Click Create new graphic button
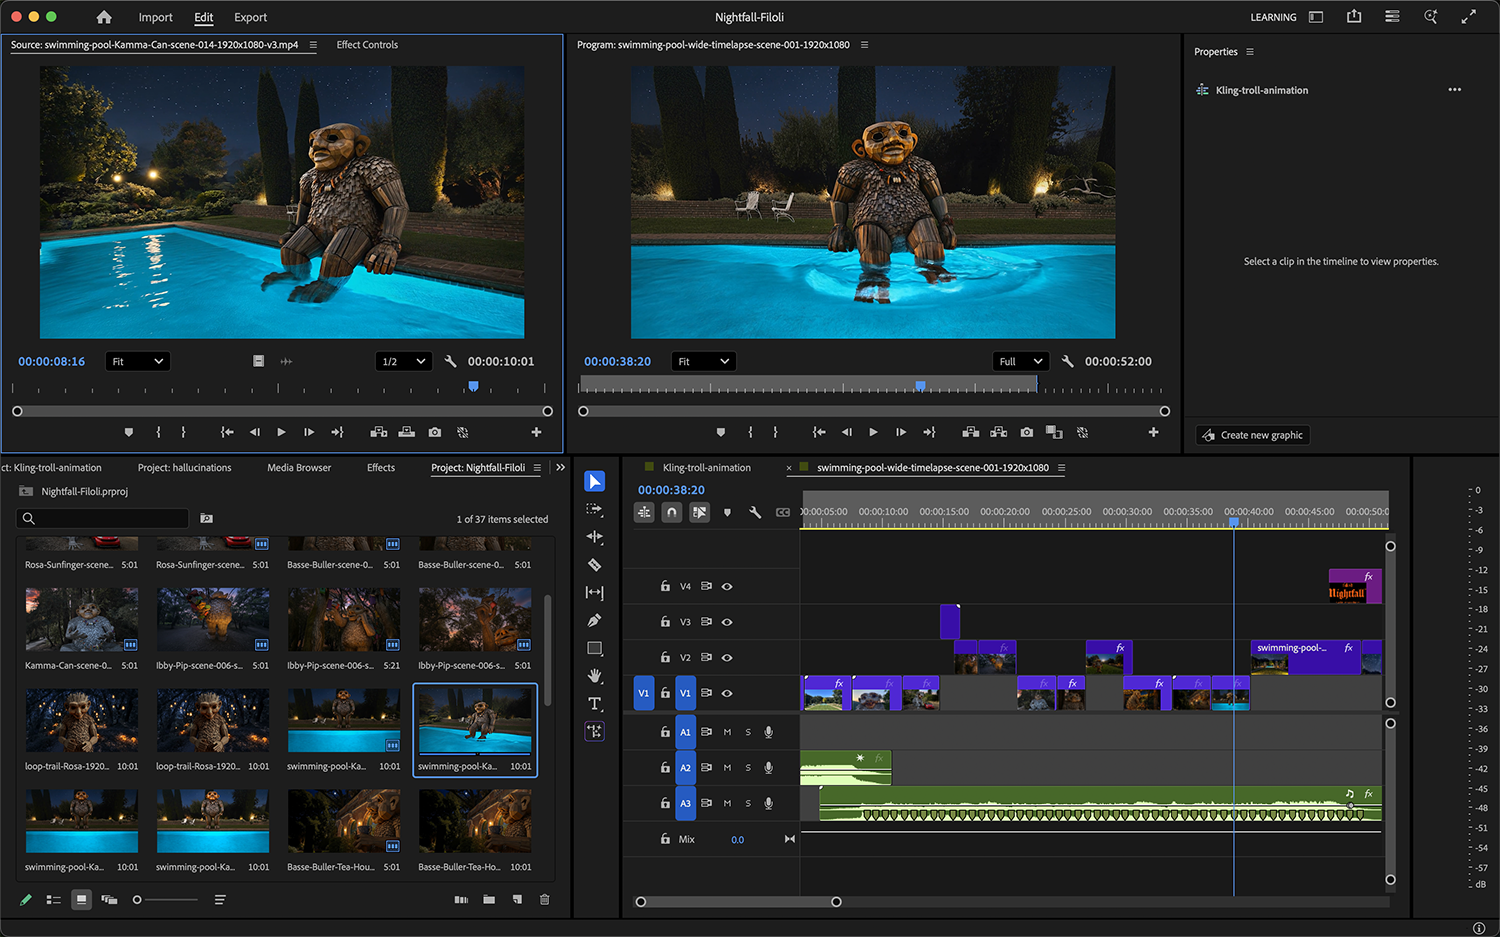This screenshot has height=937, width=1500. pos(1253,435)
